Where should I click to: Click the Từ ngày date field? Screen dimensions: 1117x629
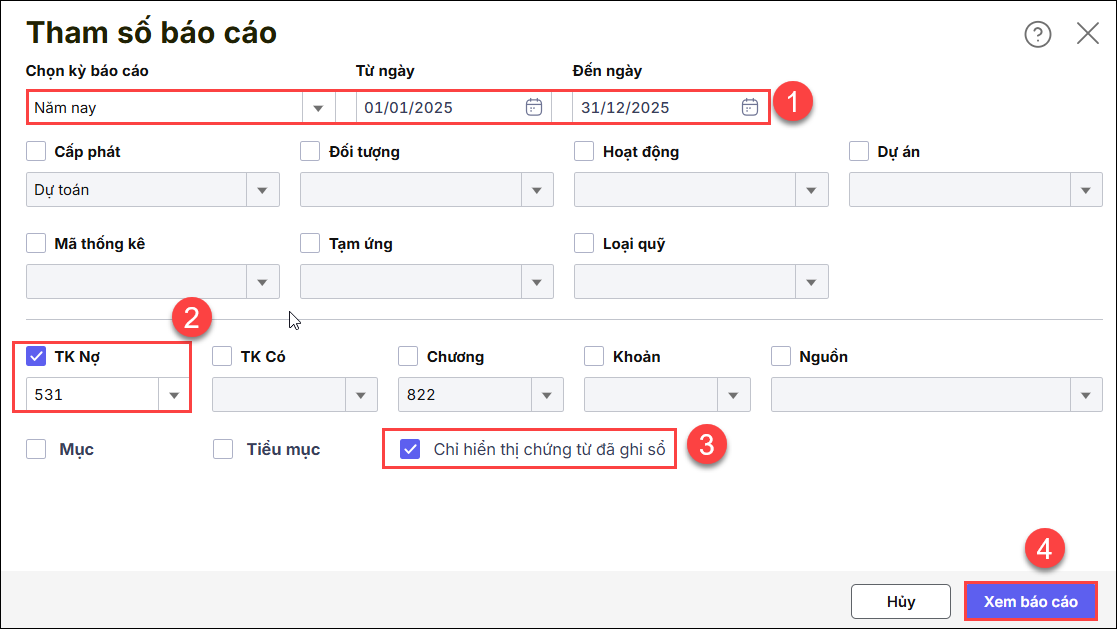point(438,108)
